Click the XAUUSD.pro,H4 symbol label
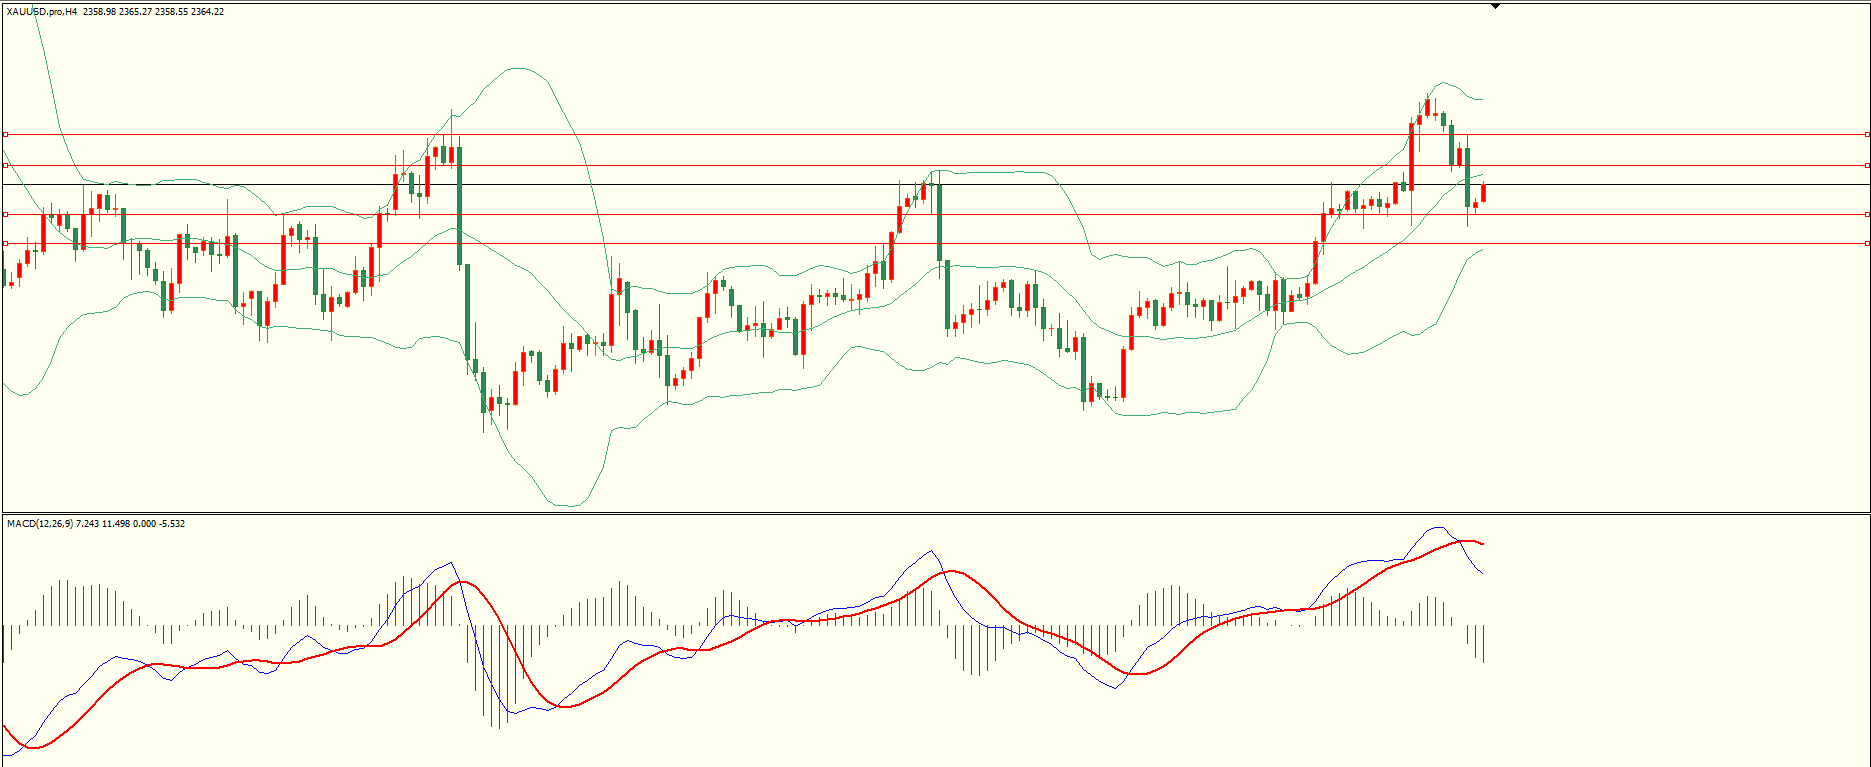 point(42,12)
